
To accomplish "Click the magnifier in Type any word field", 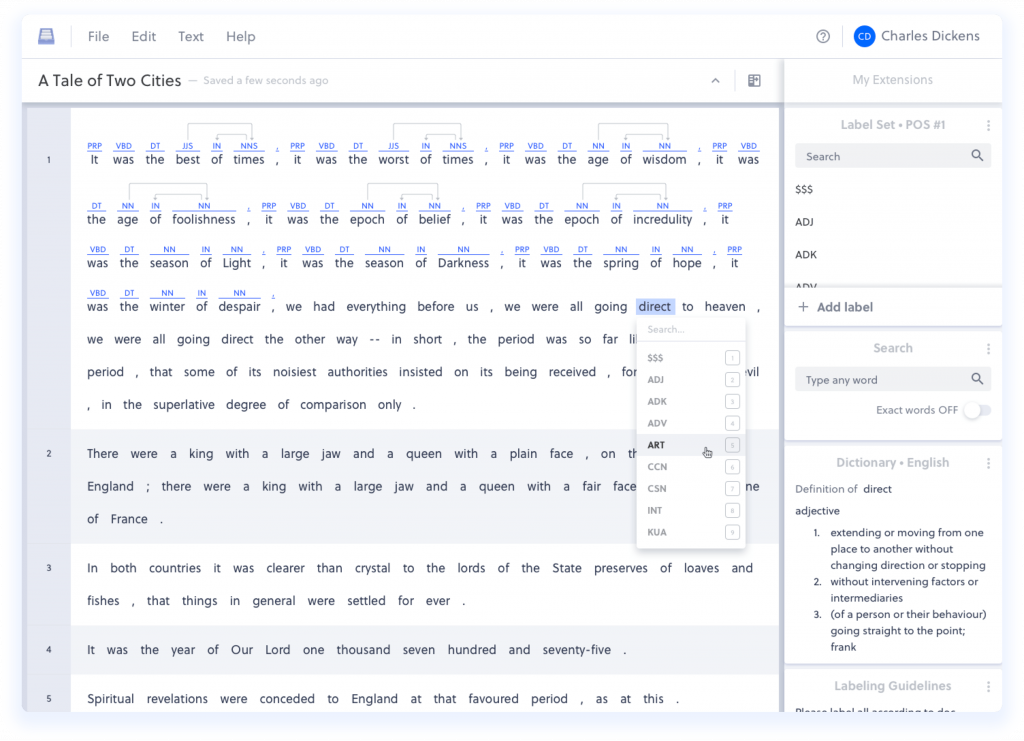I will 977,379.
